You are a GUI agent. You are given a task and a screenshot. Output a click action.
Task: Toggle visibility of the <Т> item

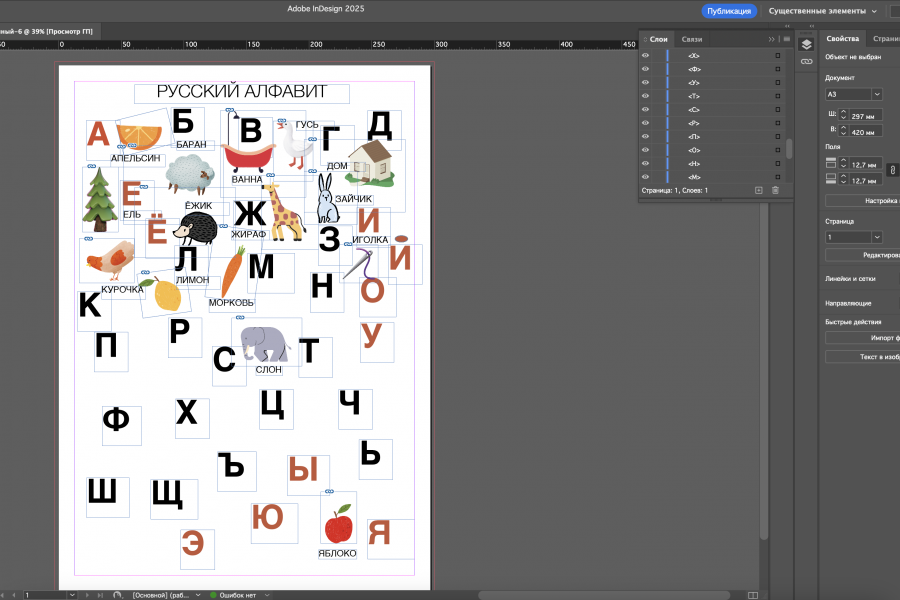coord(645,96)
